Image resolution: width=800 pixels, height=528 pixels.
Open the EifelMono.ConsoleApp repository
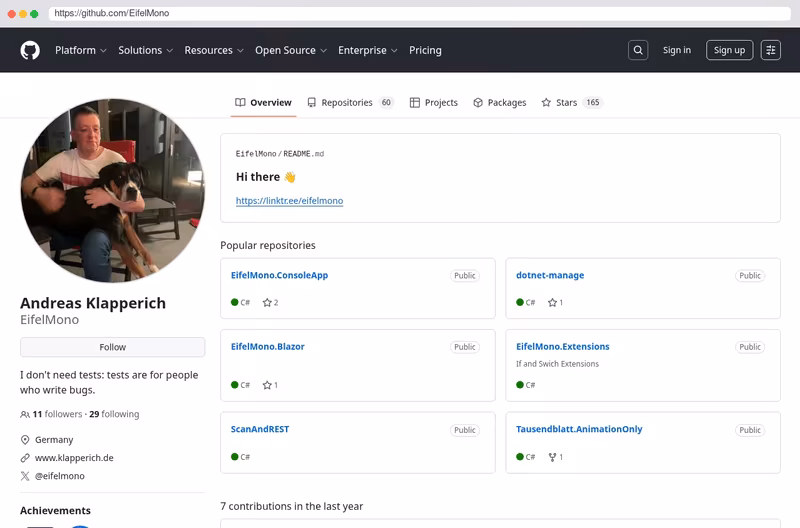pyautogui.click(x=279, y=275)
